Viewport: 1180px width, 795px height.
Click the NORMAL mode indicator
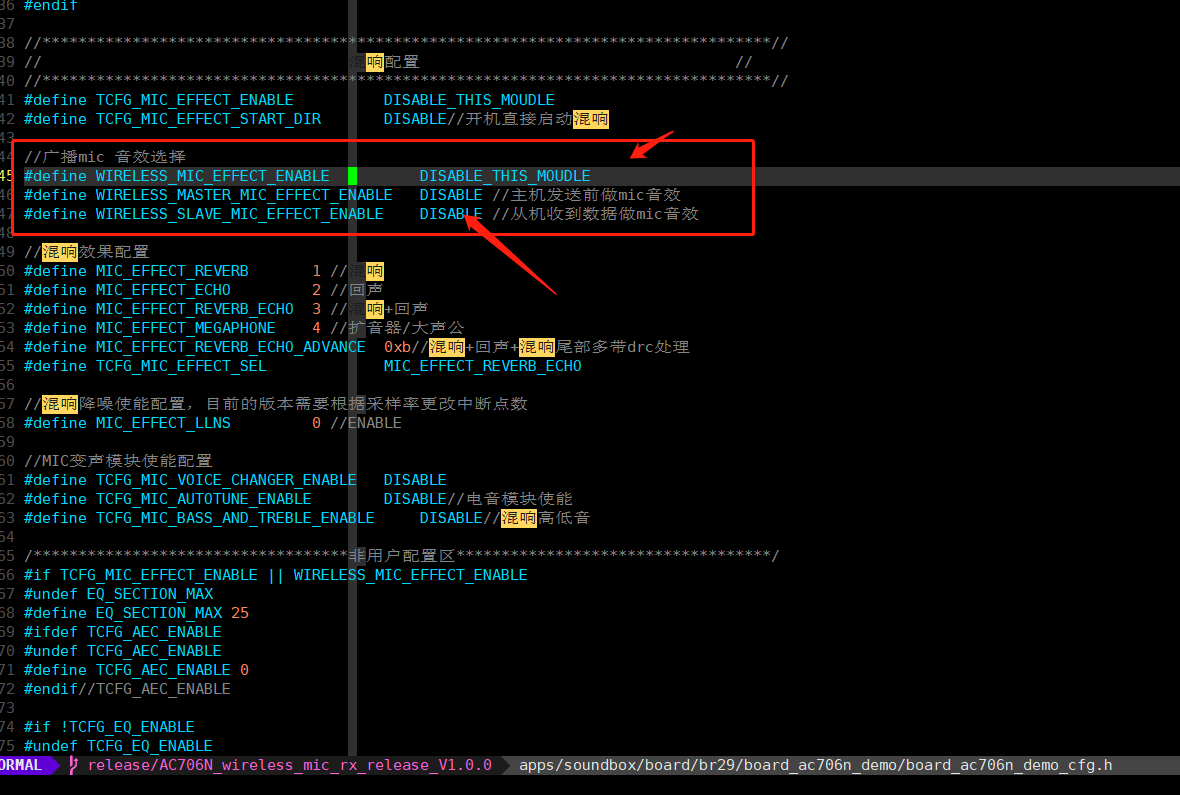(23, 765)
